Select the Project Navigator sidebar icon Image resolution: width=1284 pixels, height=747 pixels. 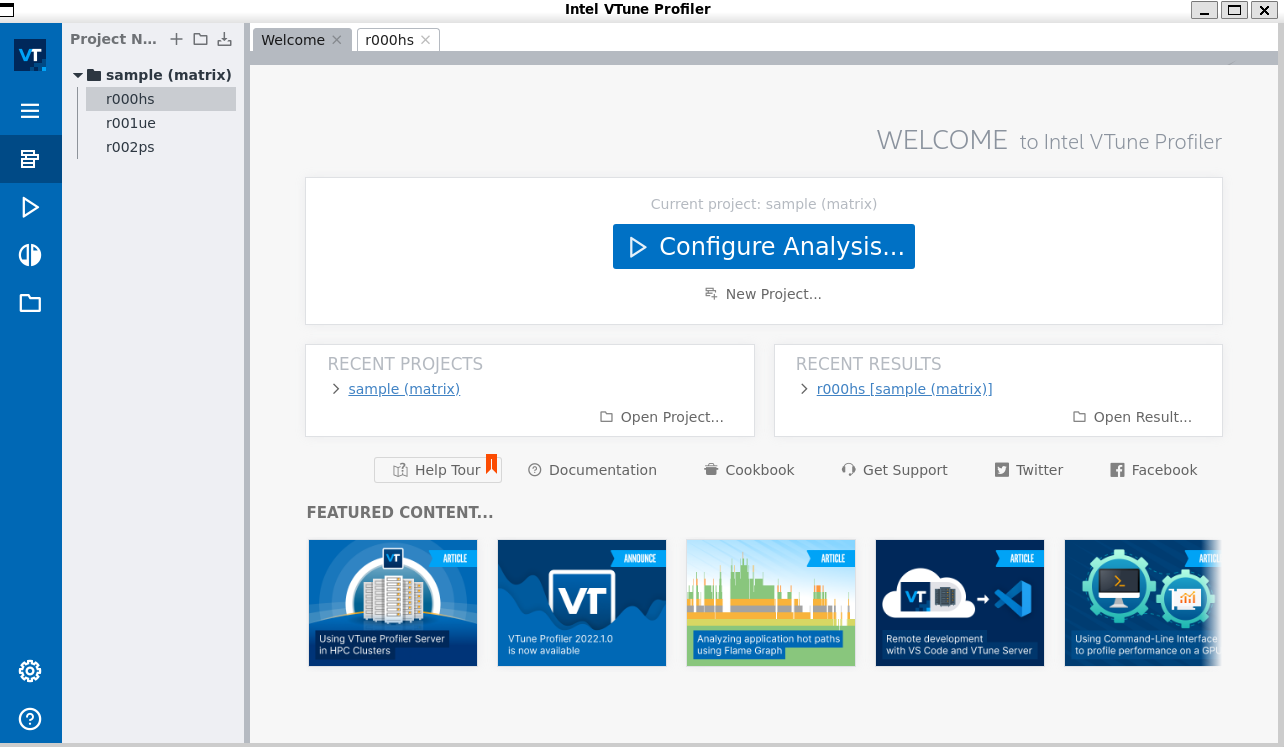coord(30,159)
